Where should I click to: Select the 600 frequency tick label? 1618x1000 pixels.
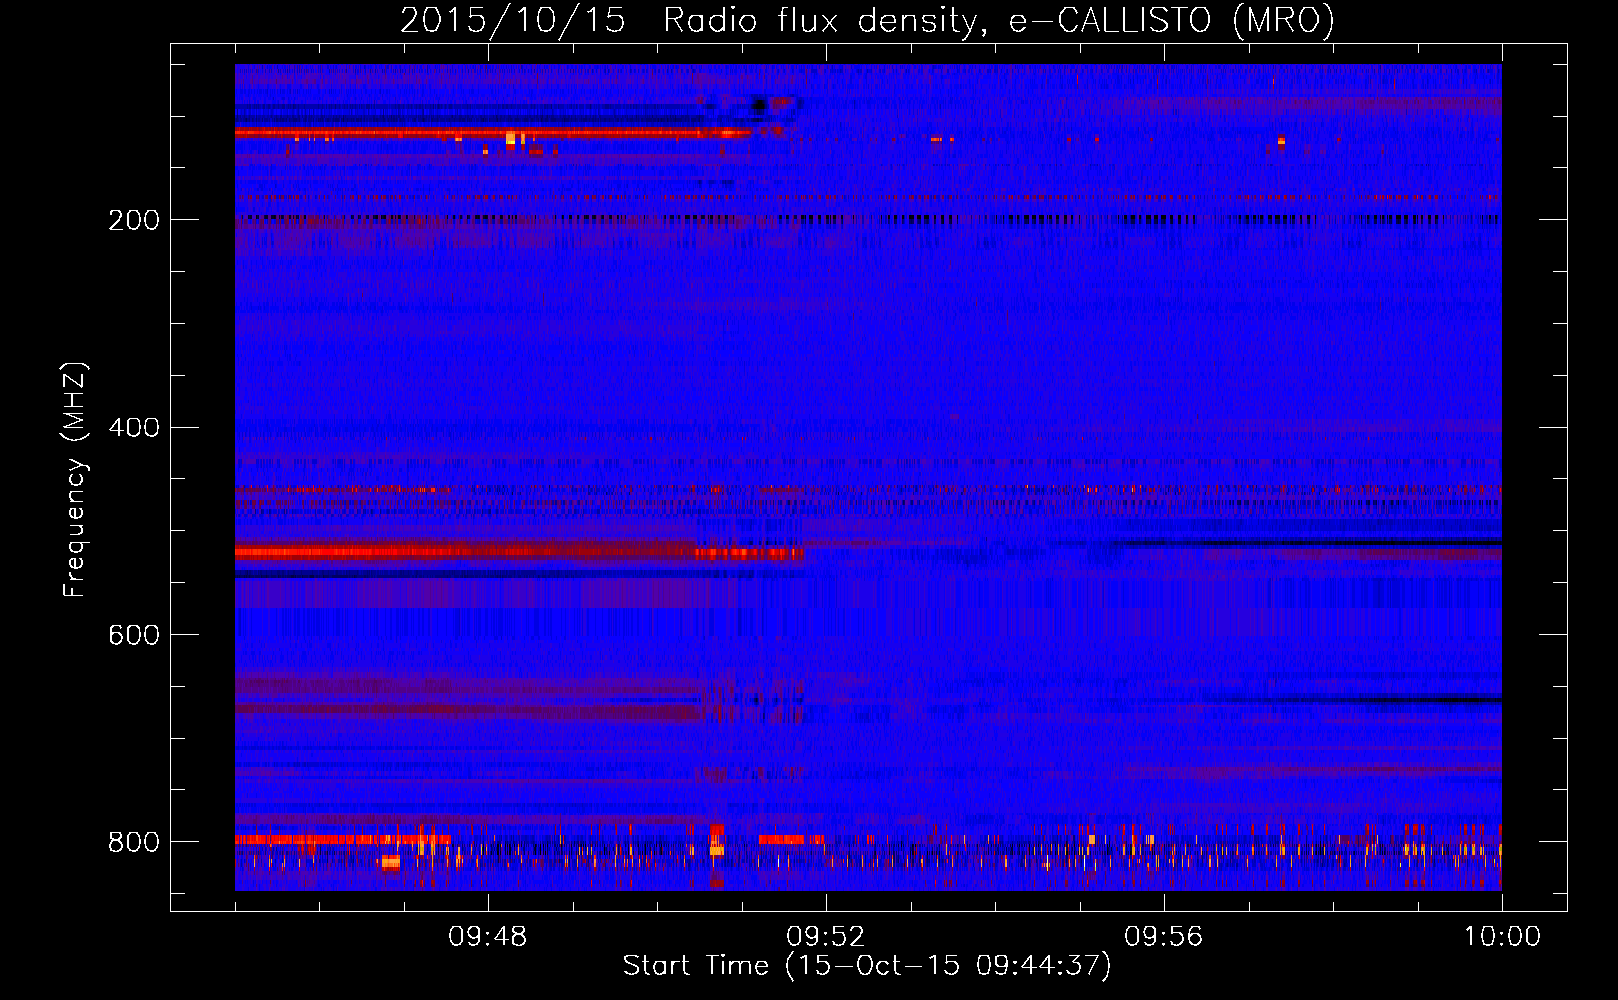click(134, 635)
